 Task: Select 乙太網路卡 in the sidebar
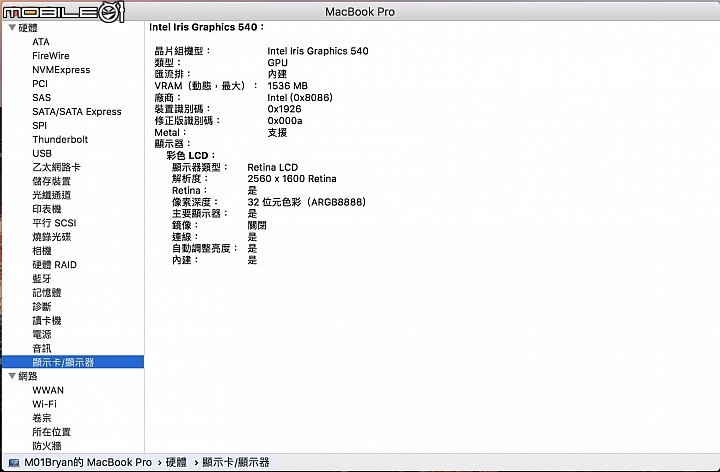point(56,167)
